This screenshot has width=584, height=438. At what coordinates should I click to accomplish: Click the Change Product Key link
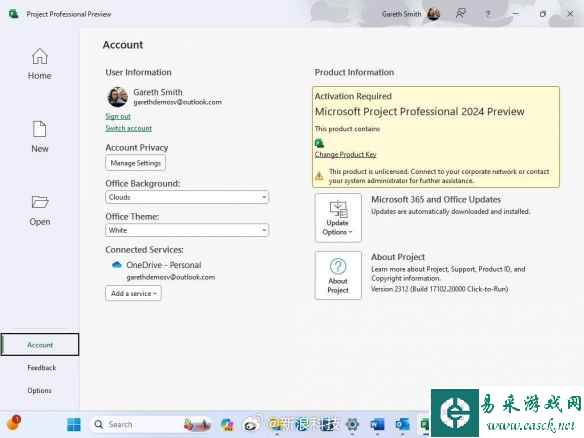click(345, 155)
